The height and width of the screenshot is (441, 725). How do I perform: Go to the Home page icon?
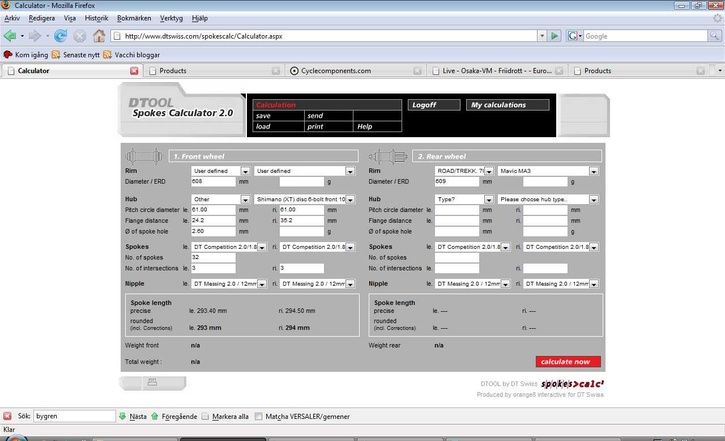(99, 36)
